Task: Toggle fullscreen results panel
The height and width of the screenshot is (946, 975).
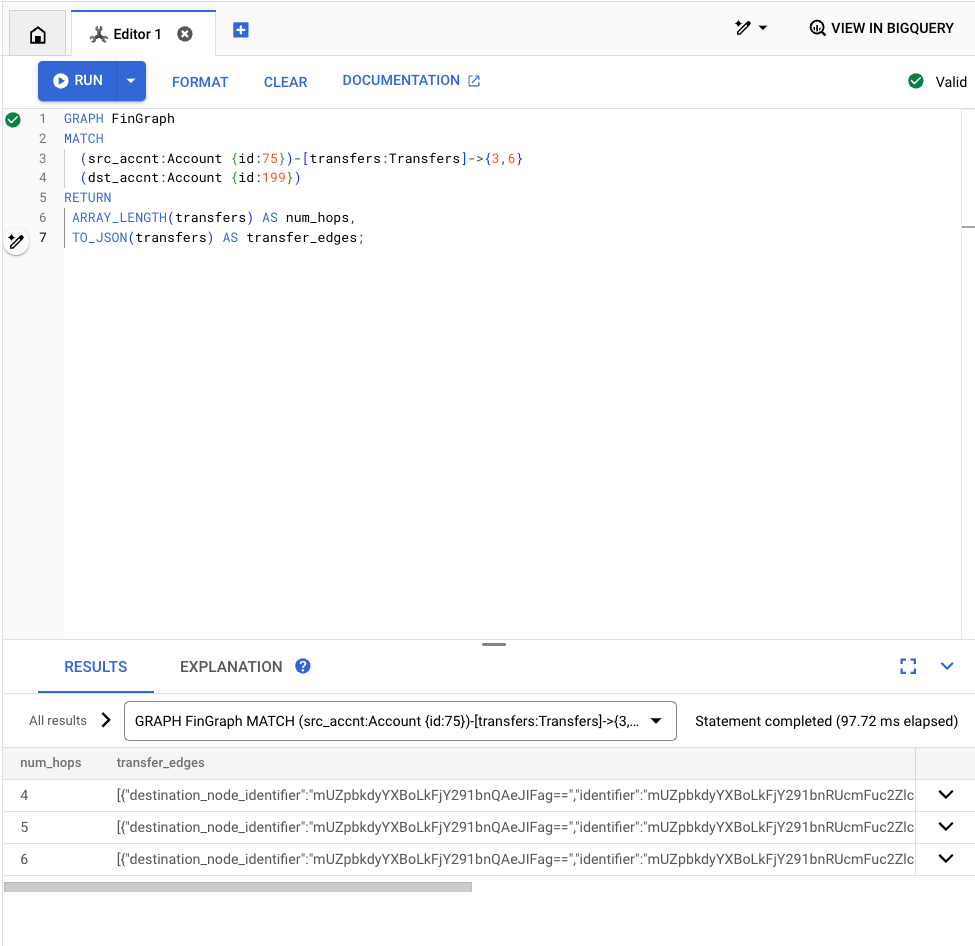Action: click(x=908, y=666)
